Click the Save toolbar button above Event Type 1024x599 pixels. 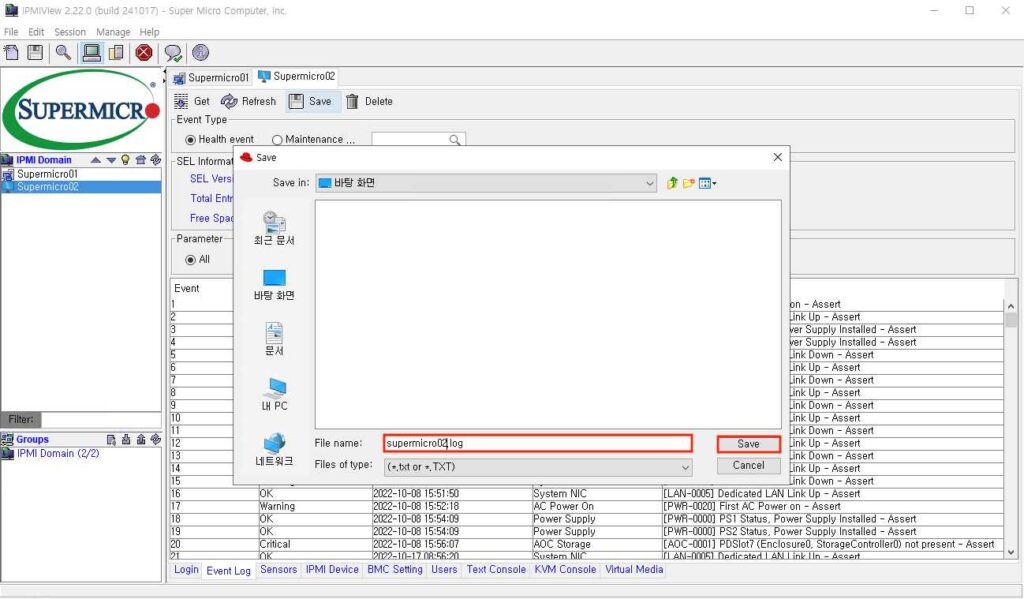pyautogui.click(x=311, y=102)
